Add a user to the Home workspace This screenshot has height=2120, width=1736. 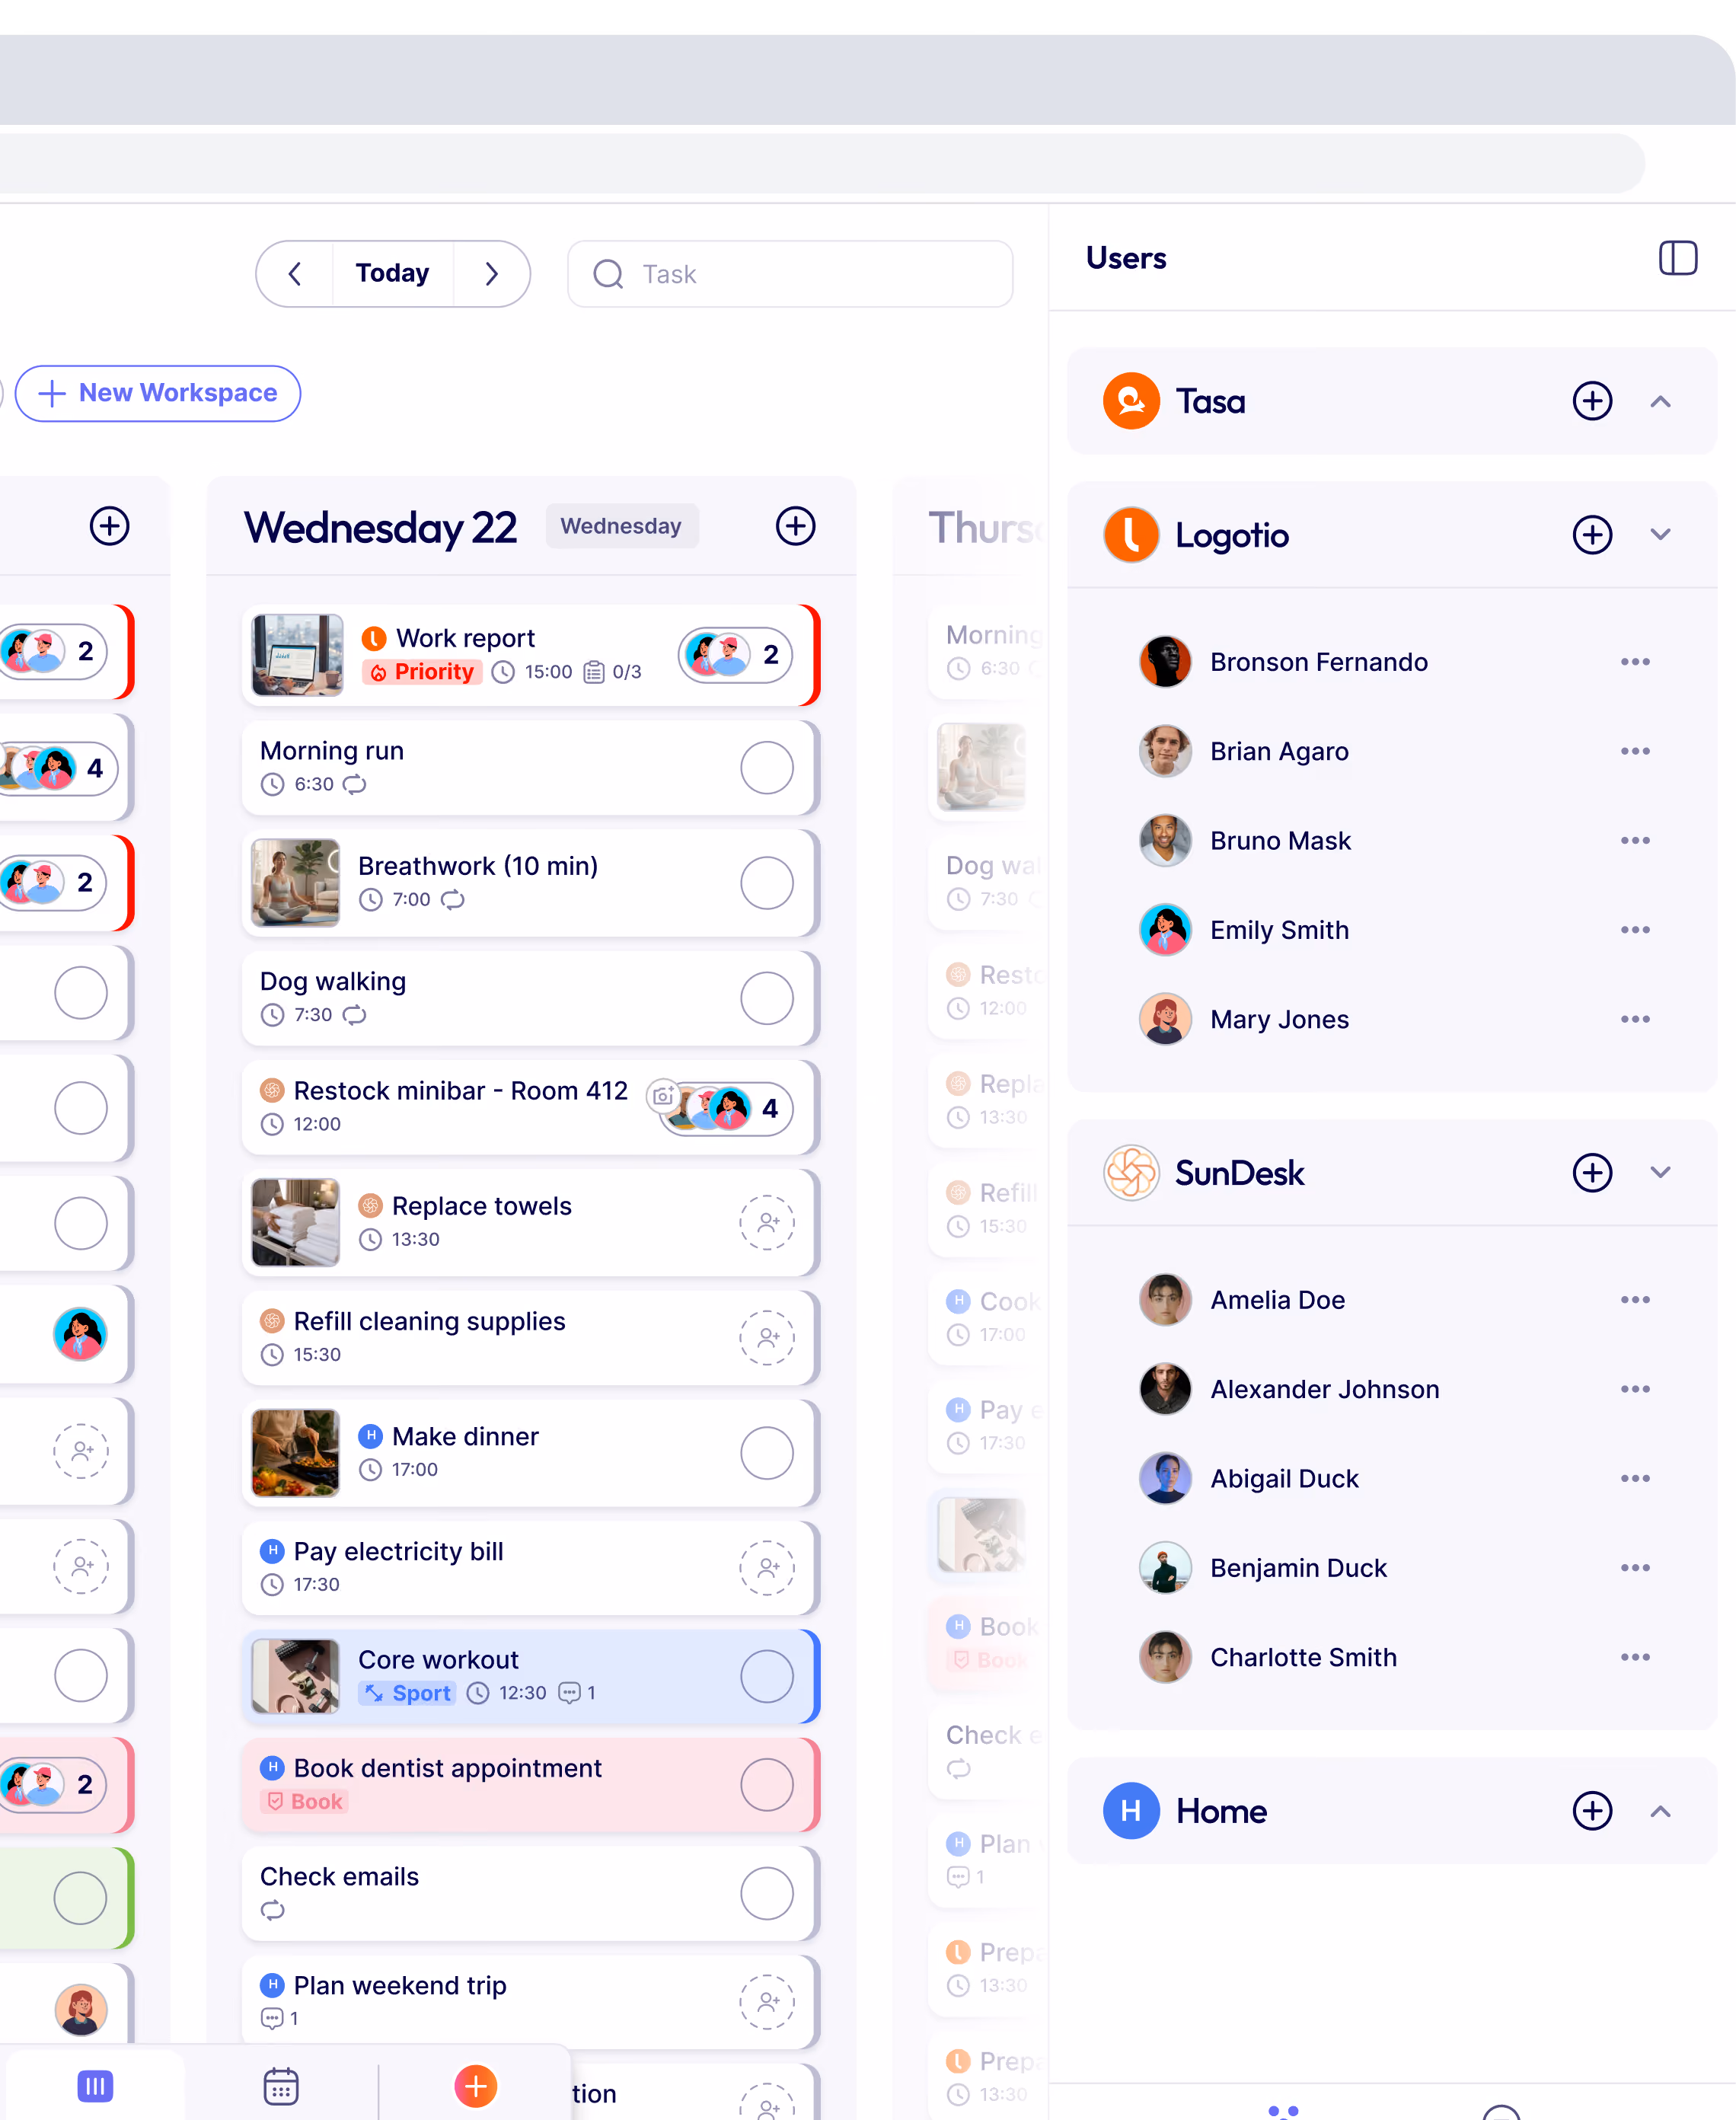[x=1591, y=1810]
